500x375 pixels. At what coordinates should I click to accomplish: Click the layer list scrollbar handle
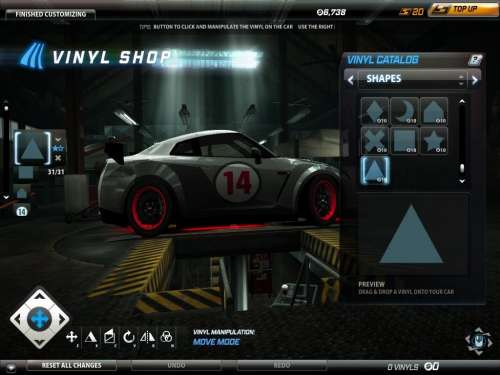point(6,108)
